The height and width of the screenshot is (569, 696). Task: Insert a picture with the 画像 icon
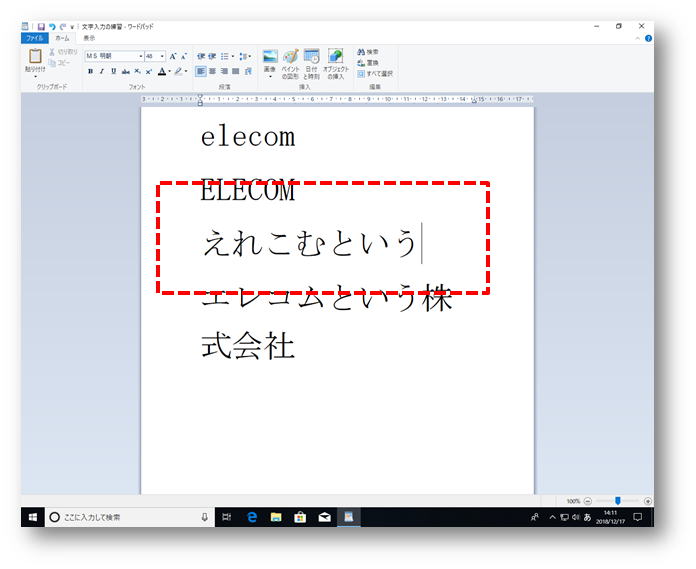click(x=270, y=57)
